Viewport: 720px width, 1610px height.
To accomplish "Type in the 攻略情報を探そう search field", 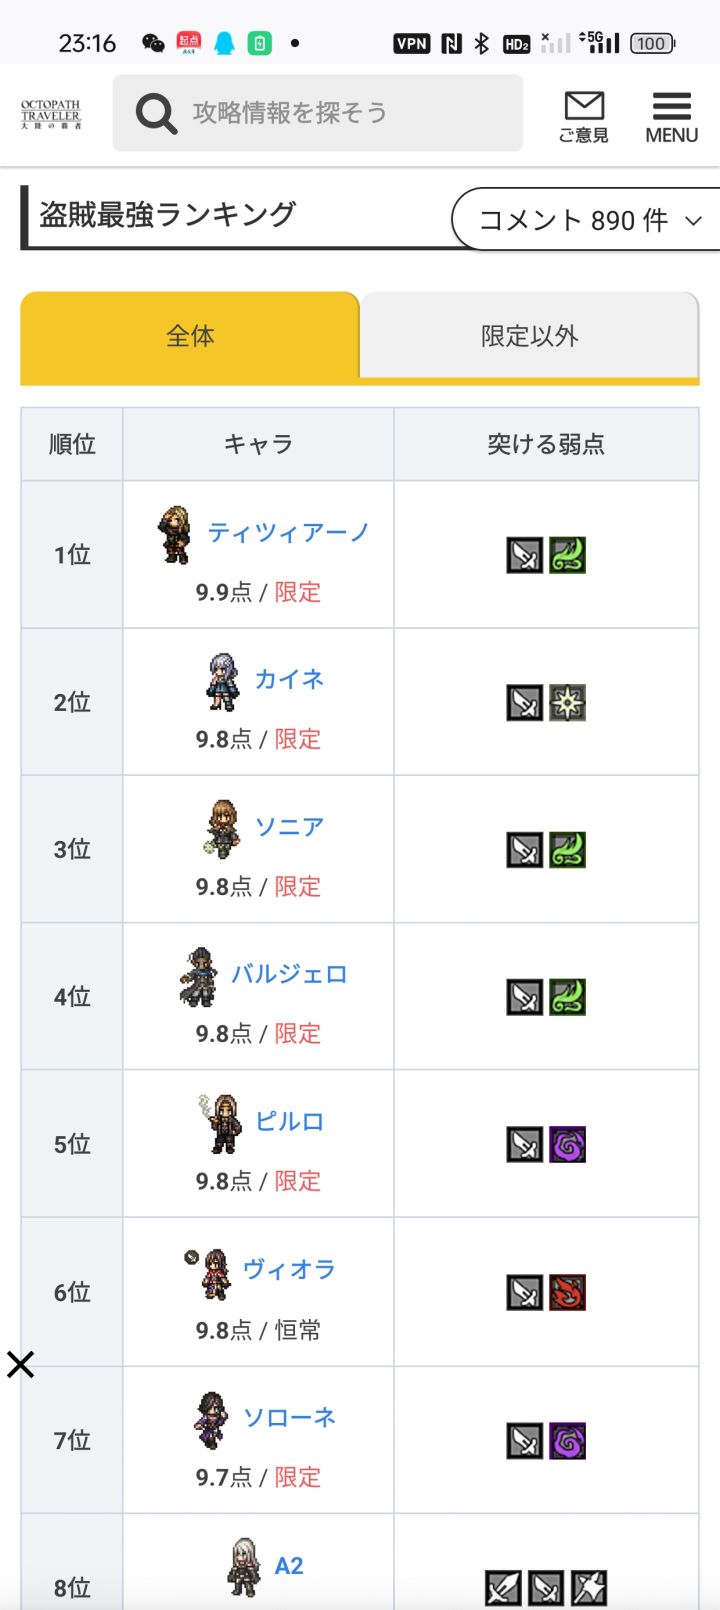I will [340, 113].
